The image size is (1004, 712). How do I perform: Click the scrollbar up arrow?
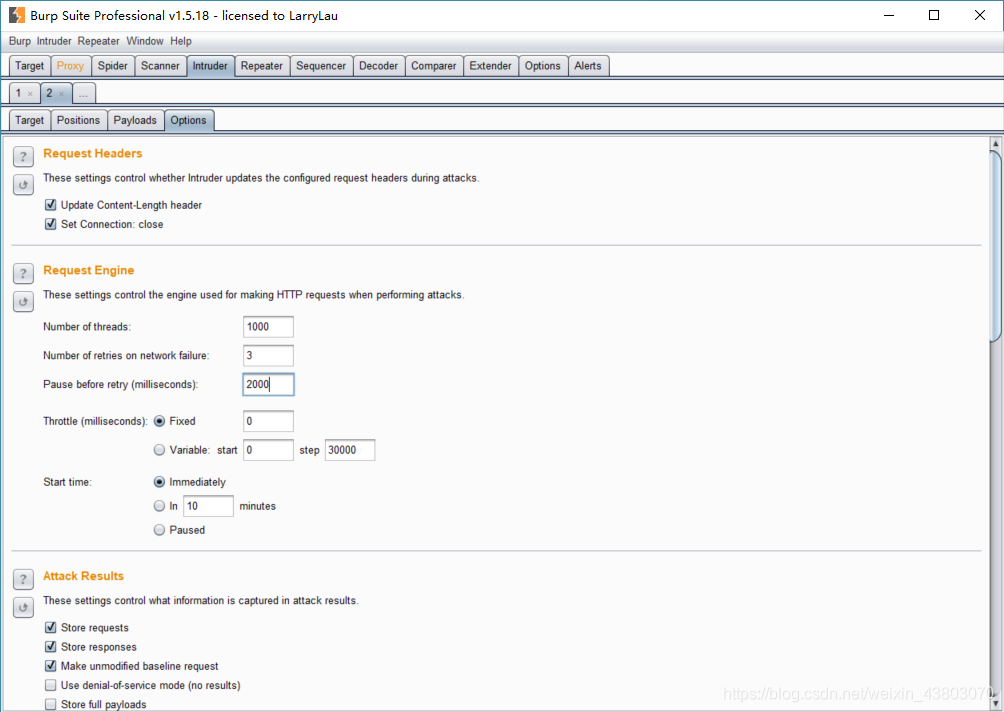[996, 143]
